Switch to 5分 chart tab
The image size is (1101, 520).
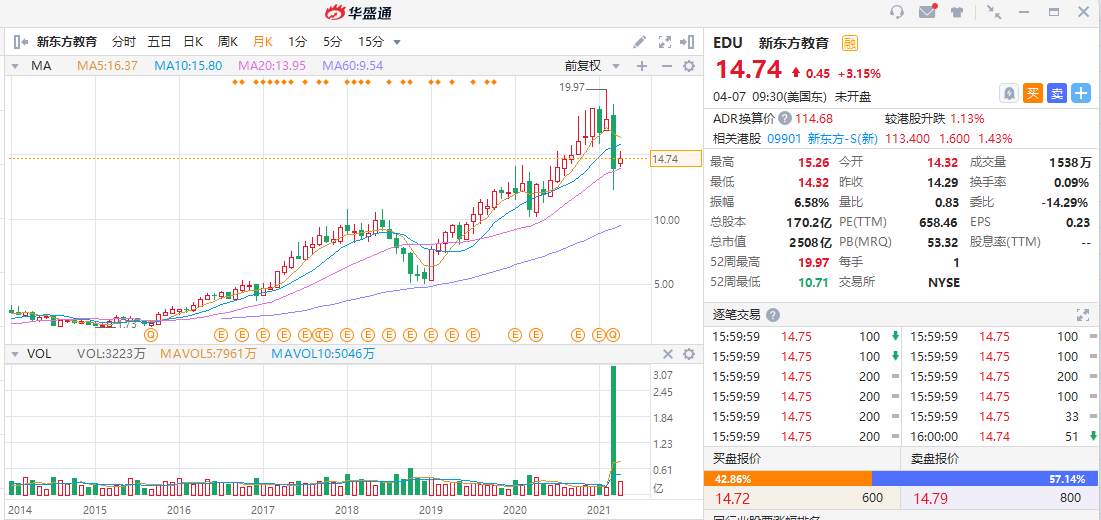[x=333, y=42]
